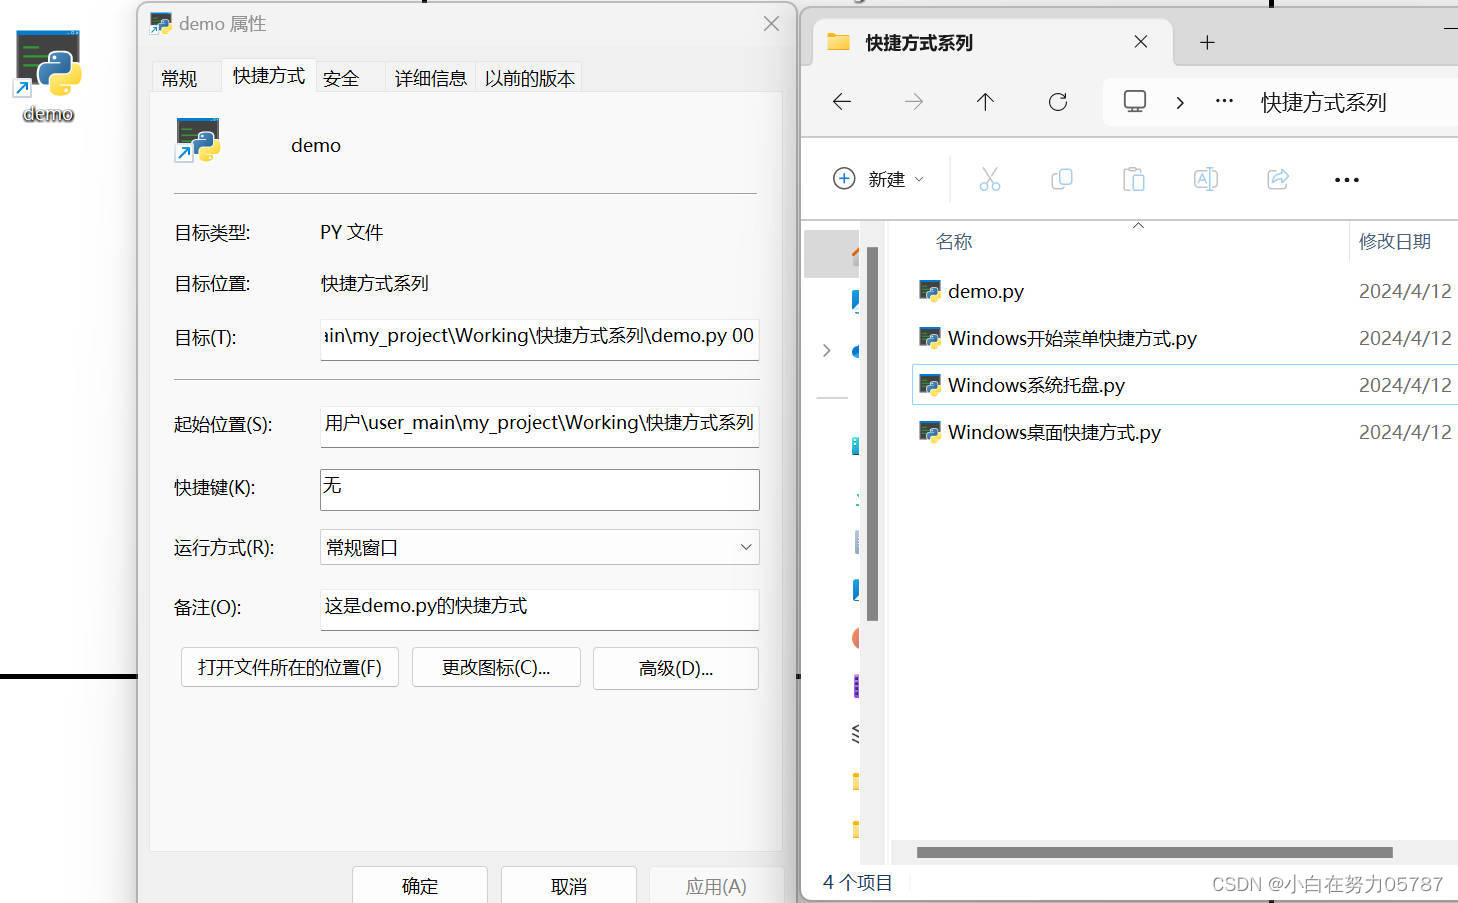This screenshot has height=903, width=1458.
Task: Expand the collapsed sidebar chevron
Action: point(826,350)
